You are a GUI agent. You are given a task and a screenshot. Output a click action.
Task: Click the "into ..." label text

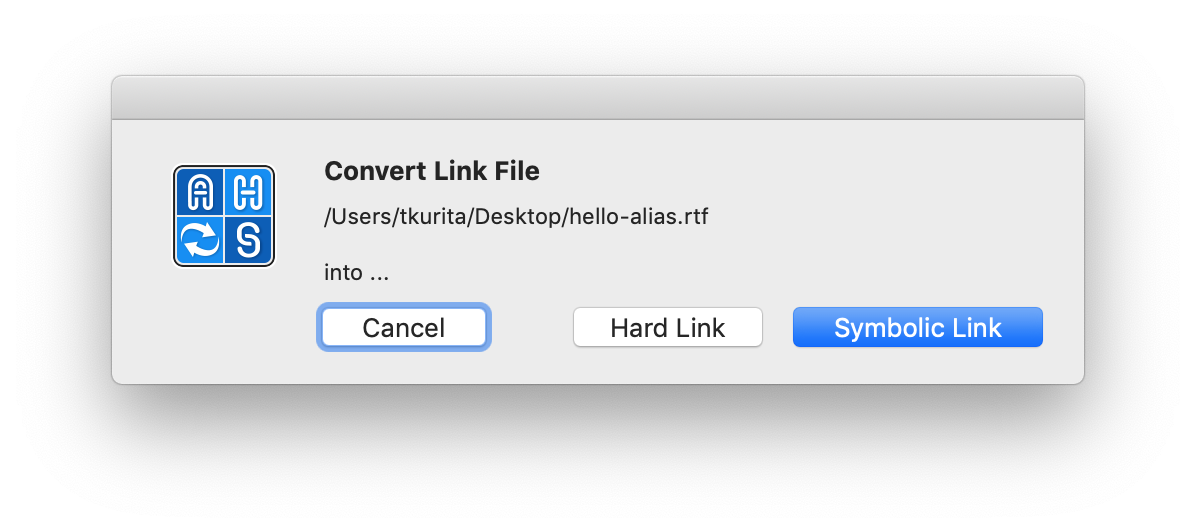click(x=356, y=272)
